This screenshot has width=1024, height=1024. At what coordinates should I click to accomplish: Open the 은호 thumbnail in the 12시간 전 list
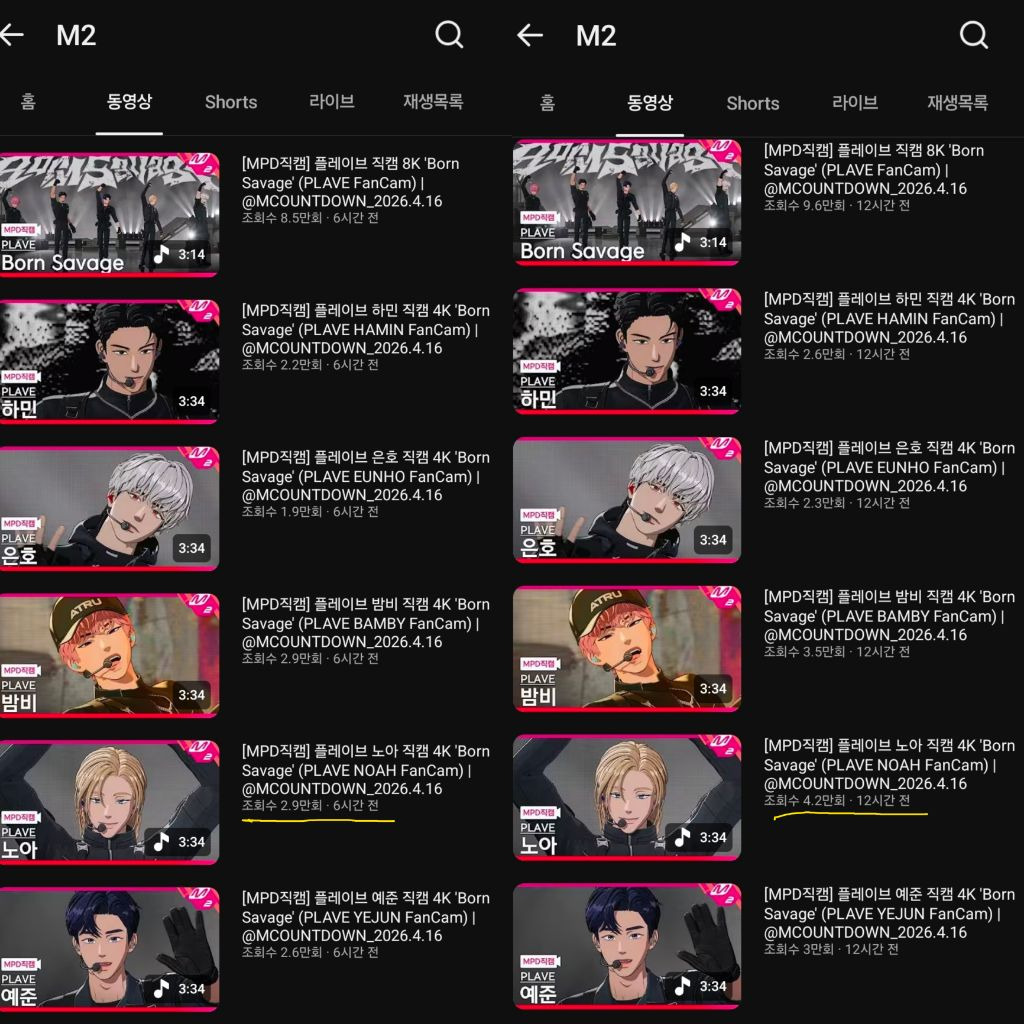pyautogui.click(x=627, y=500)
